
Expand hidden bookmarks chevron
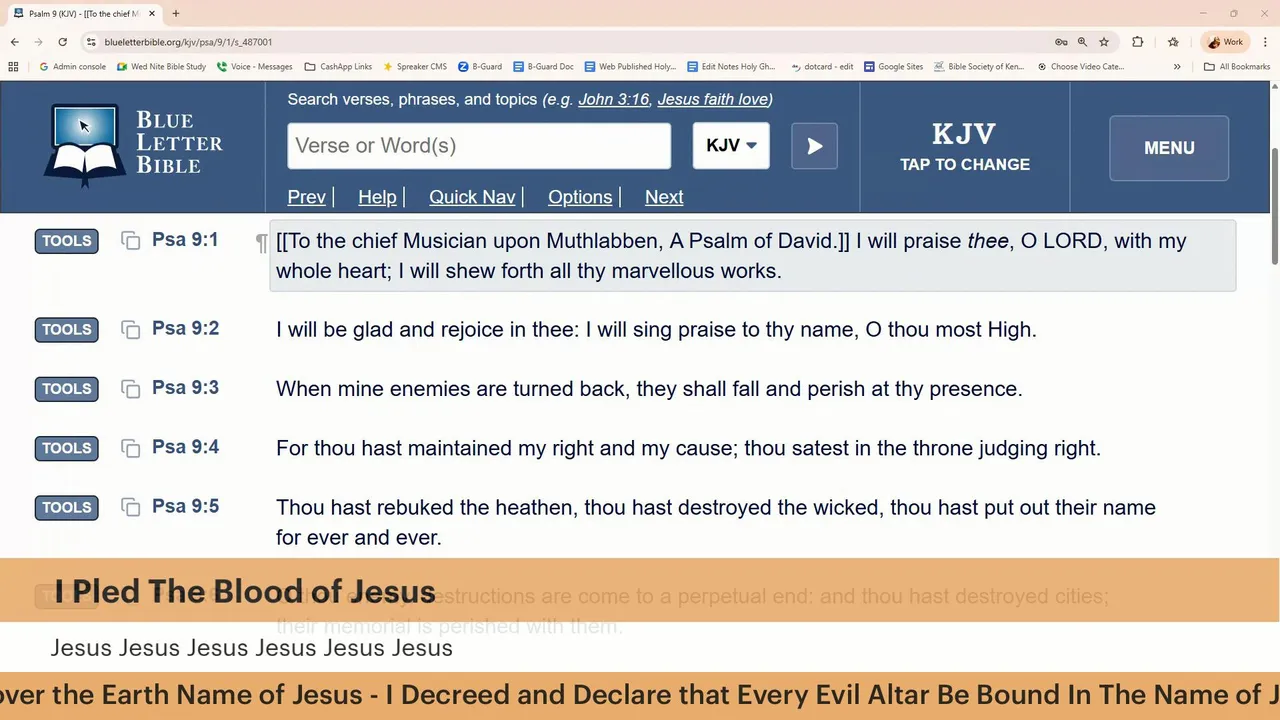[1177, 67]
